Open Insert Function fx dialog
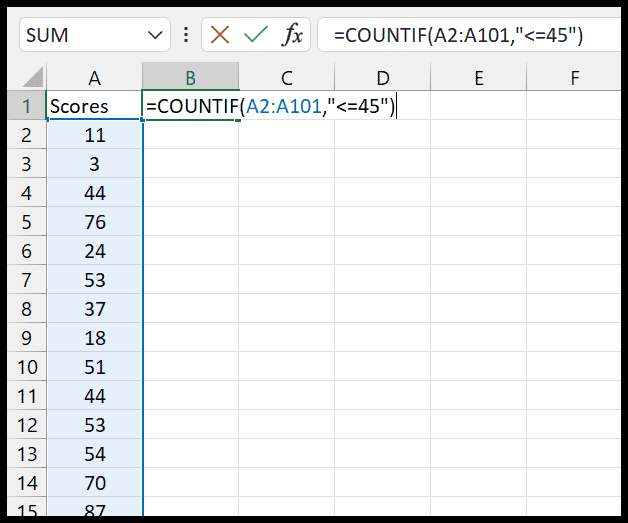Screen dimensions: 628x523 [293, 35]
